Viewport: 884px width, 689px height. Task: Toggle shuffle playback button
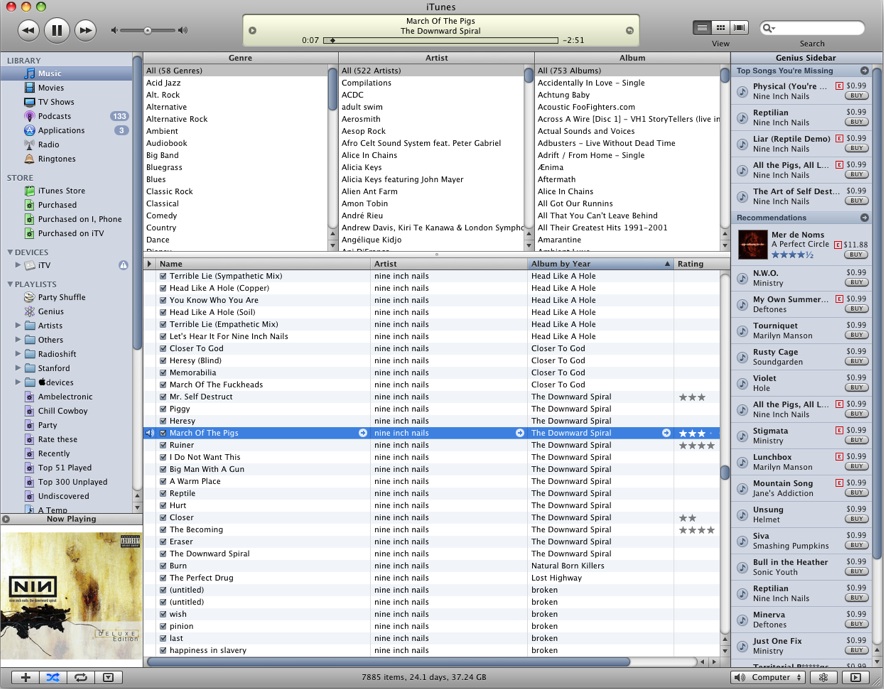(x=53, y=677)
